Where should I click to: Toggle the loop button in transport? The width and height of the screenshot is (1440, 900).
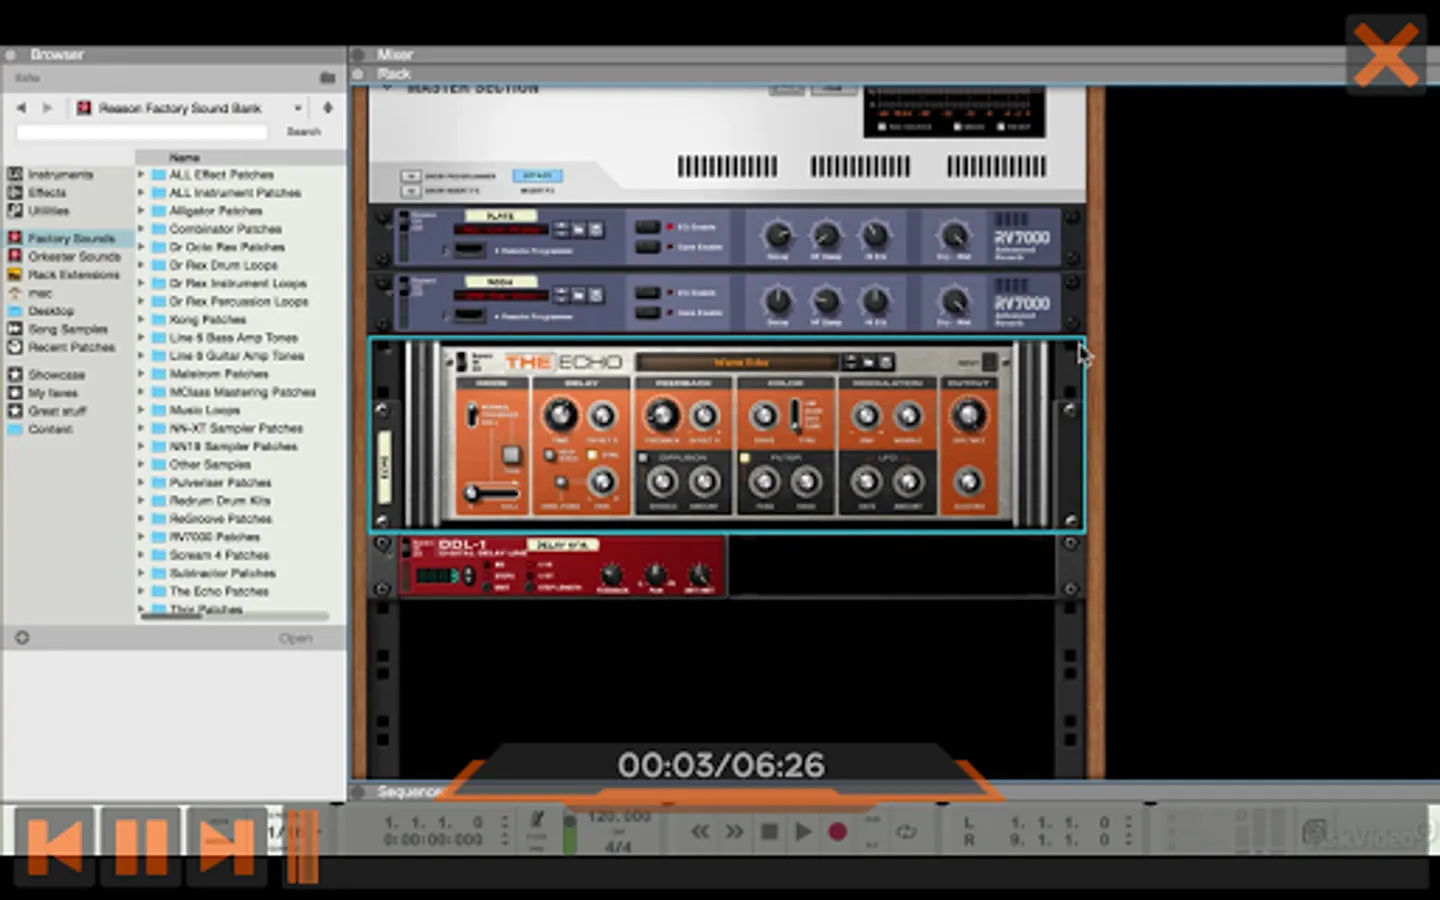click(x=906, y=831)
